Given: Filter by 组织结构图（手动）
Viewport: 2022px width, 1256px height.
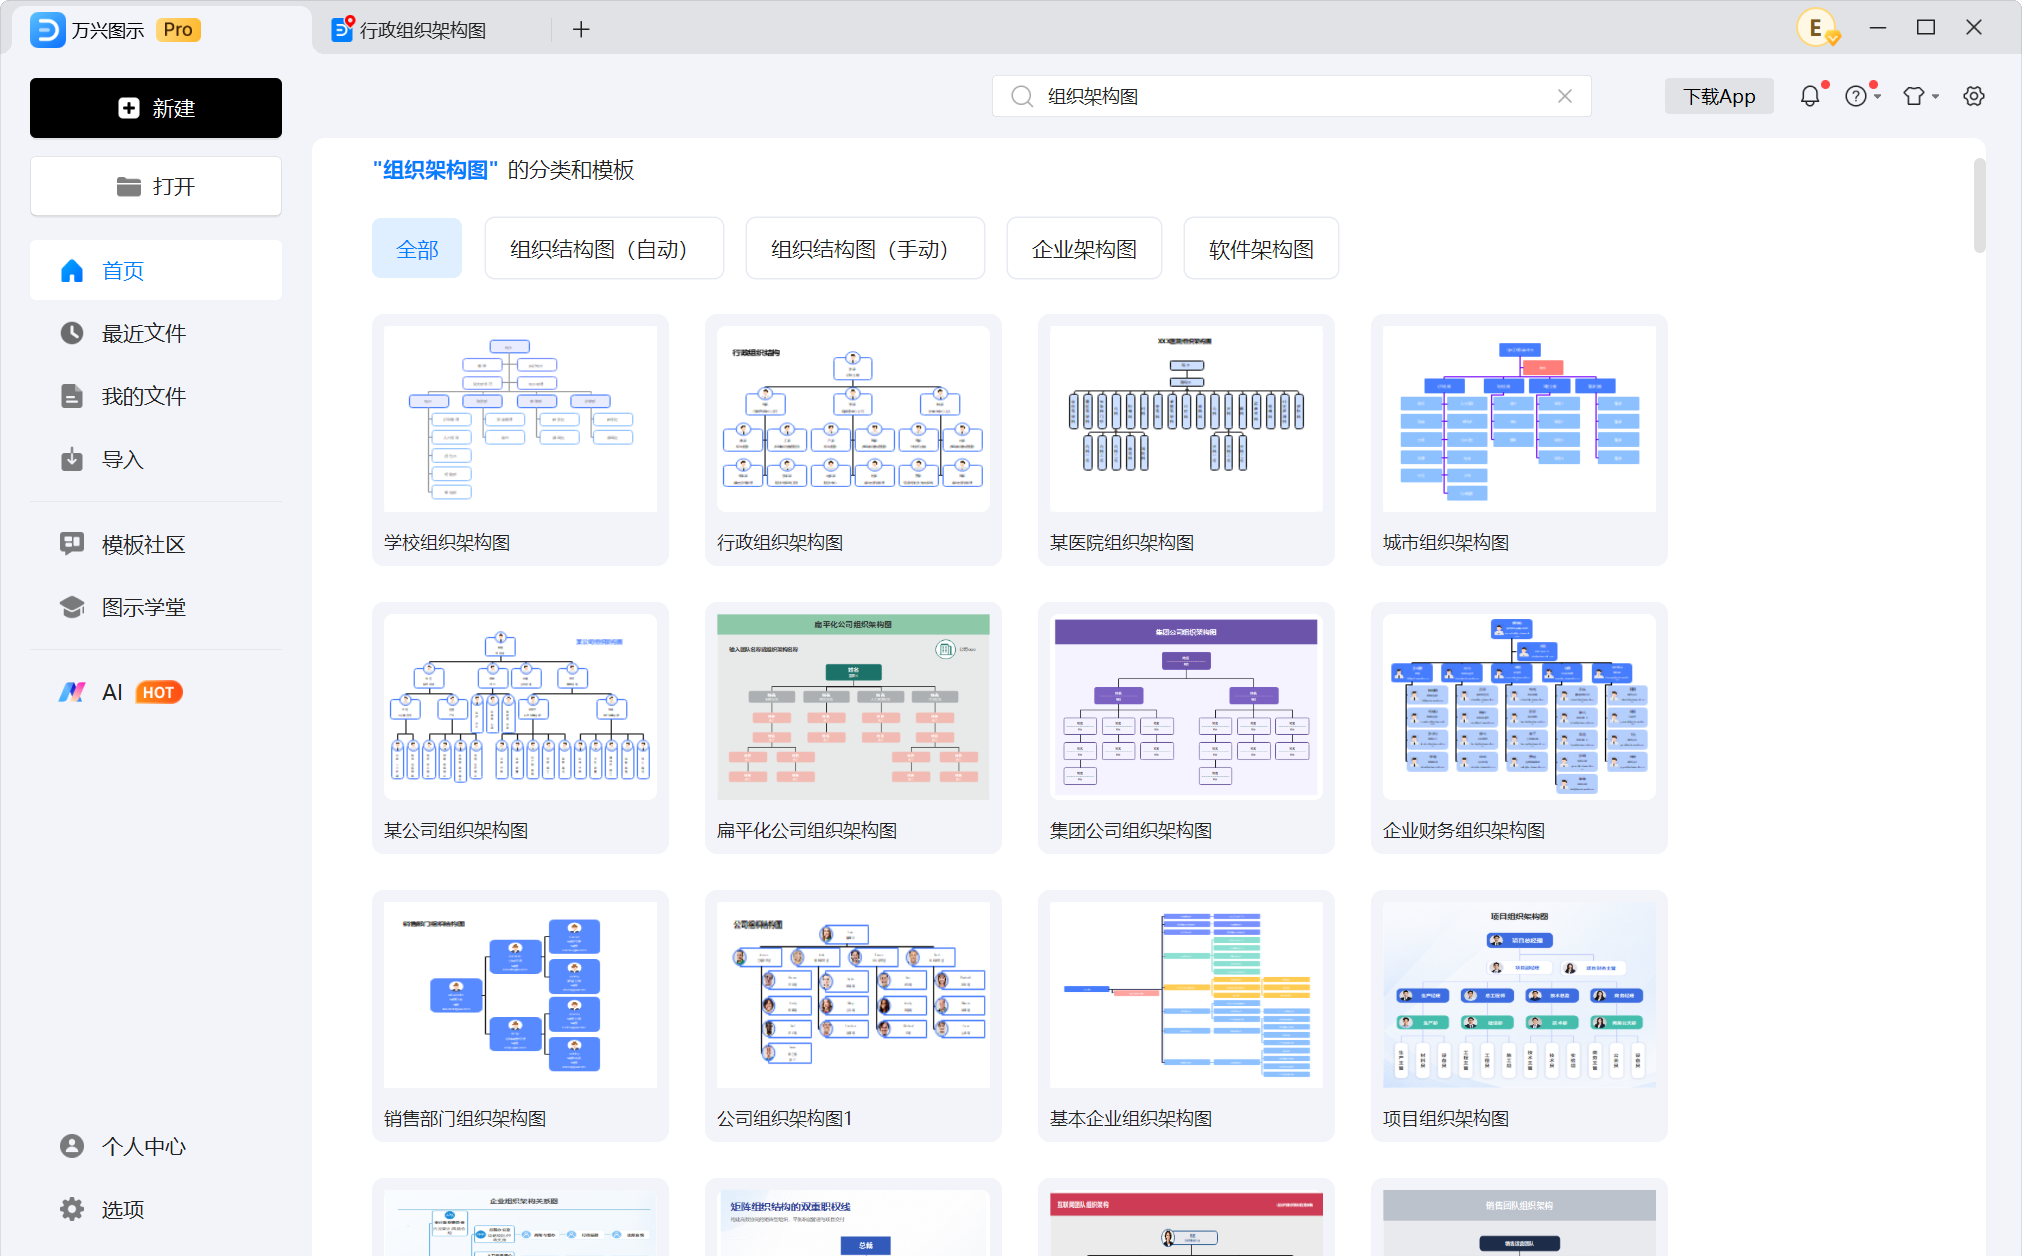Looking at the screenshot, I should [x=865, y=248].
